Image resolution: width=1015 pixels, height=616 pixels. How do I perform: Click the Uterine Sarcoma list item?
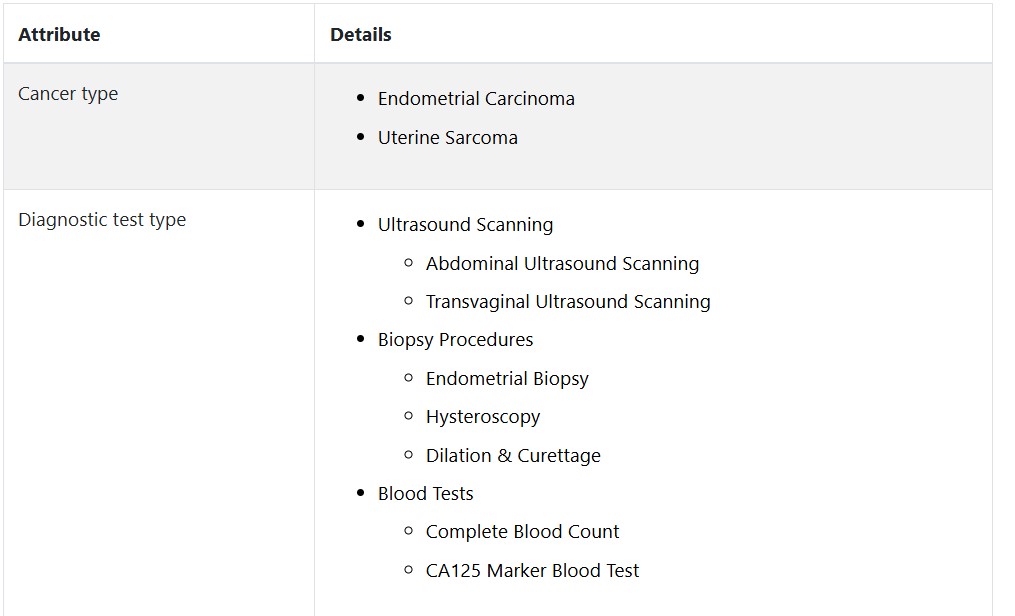point(447,138)
